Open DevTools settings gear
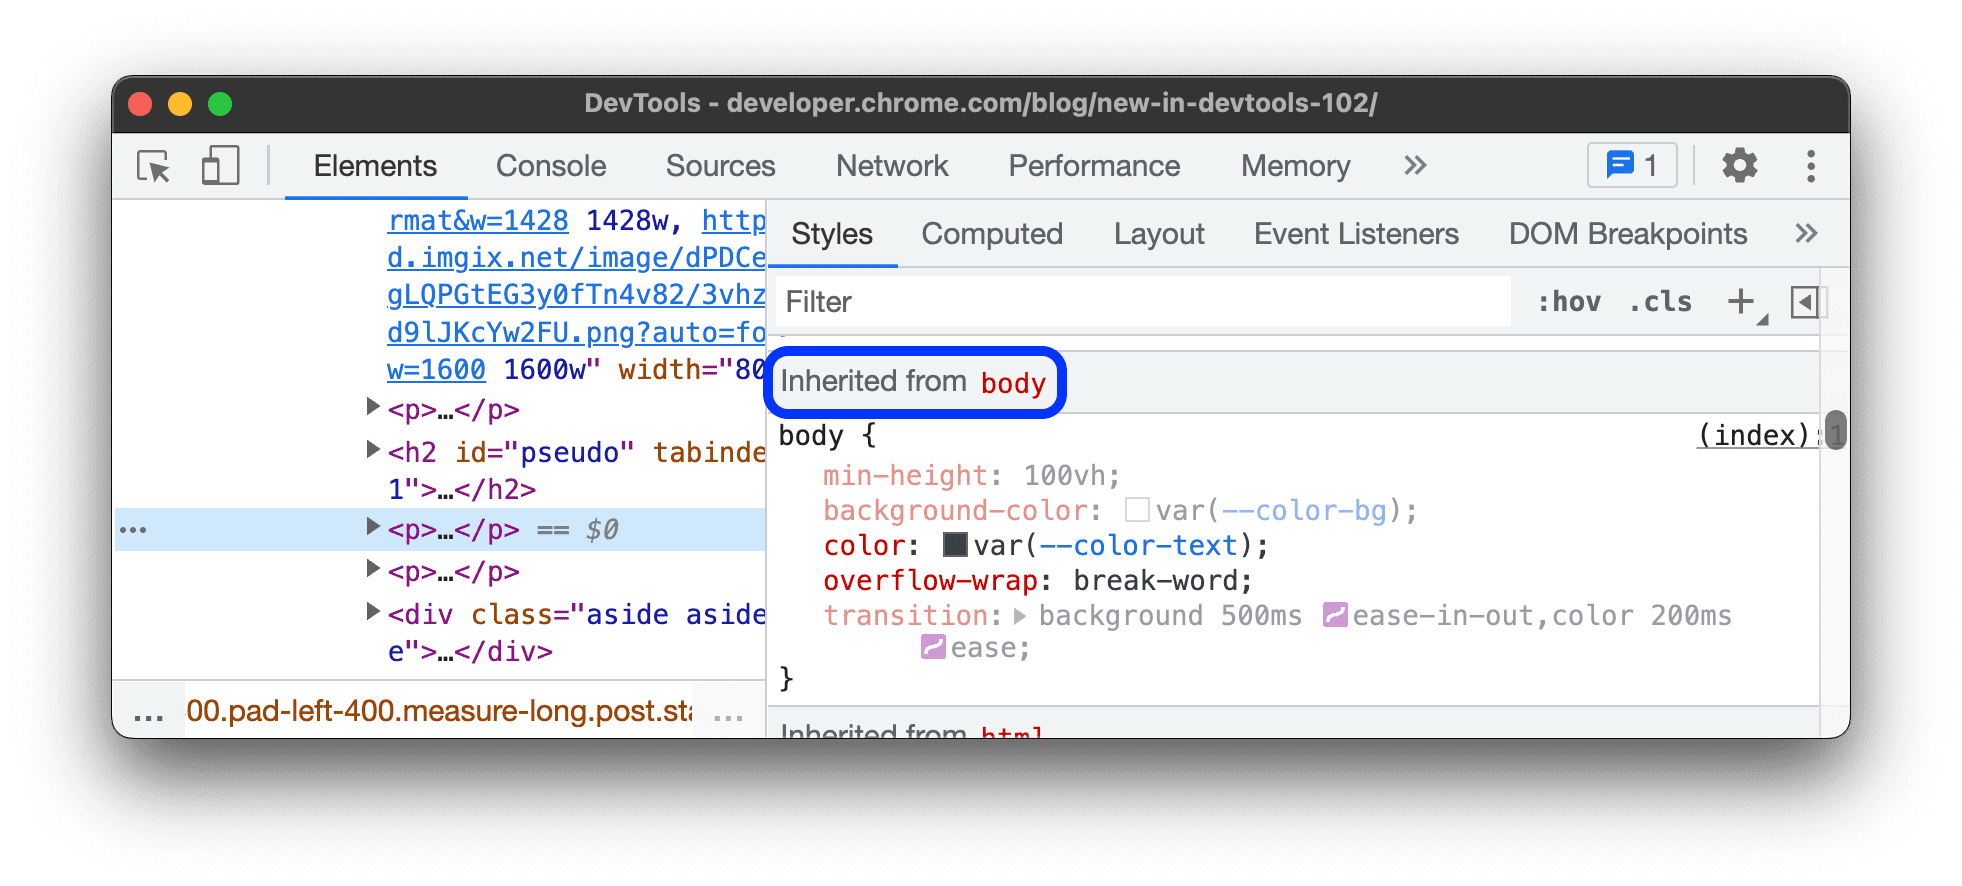Viewport: 1962px width, 886px height. point(1739,166)
